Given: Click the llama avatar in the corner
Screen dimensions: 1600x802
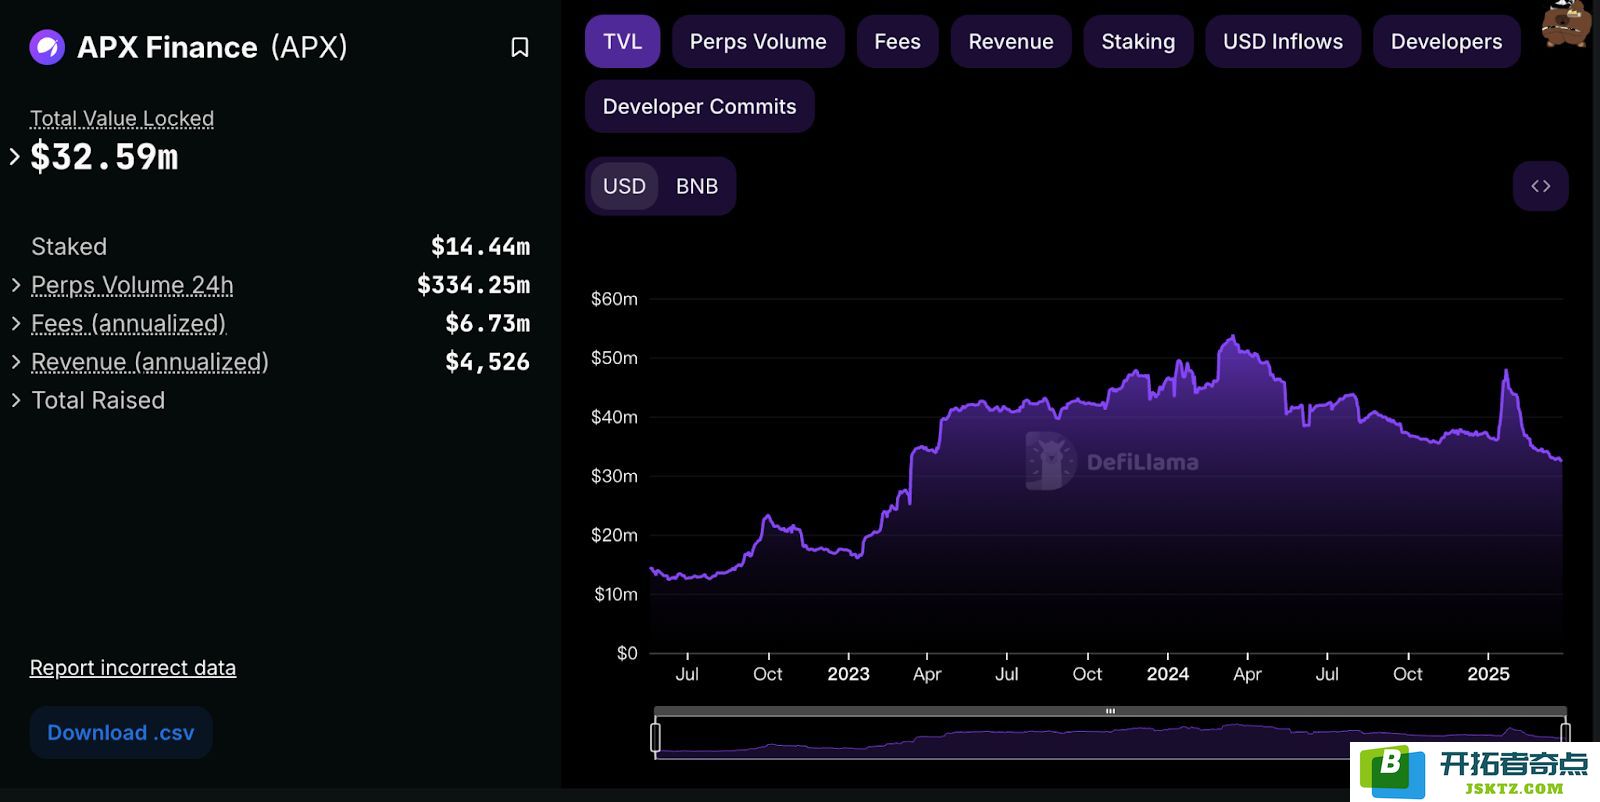Looking at the screenshot, I should [x=1565, y=24].
